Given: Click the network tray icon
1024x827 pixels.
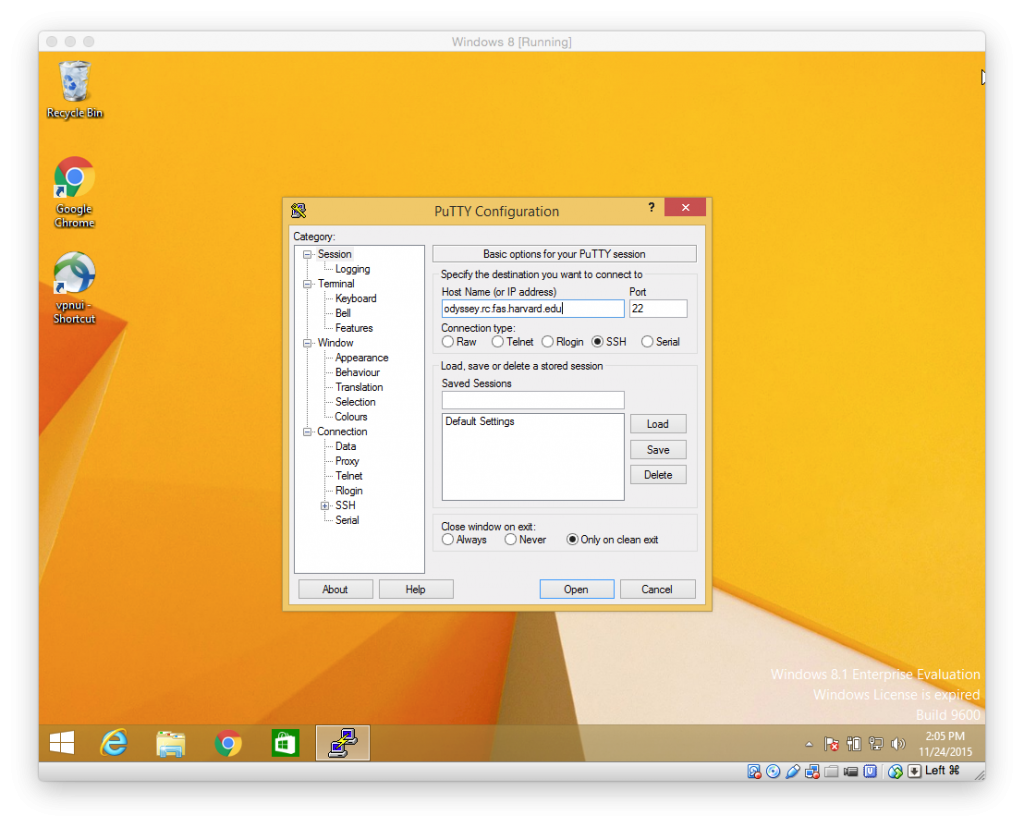Looking at the screenshot, I should [x=876, y=744].
